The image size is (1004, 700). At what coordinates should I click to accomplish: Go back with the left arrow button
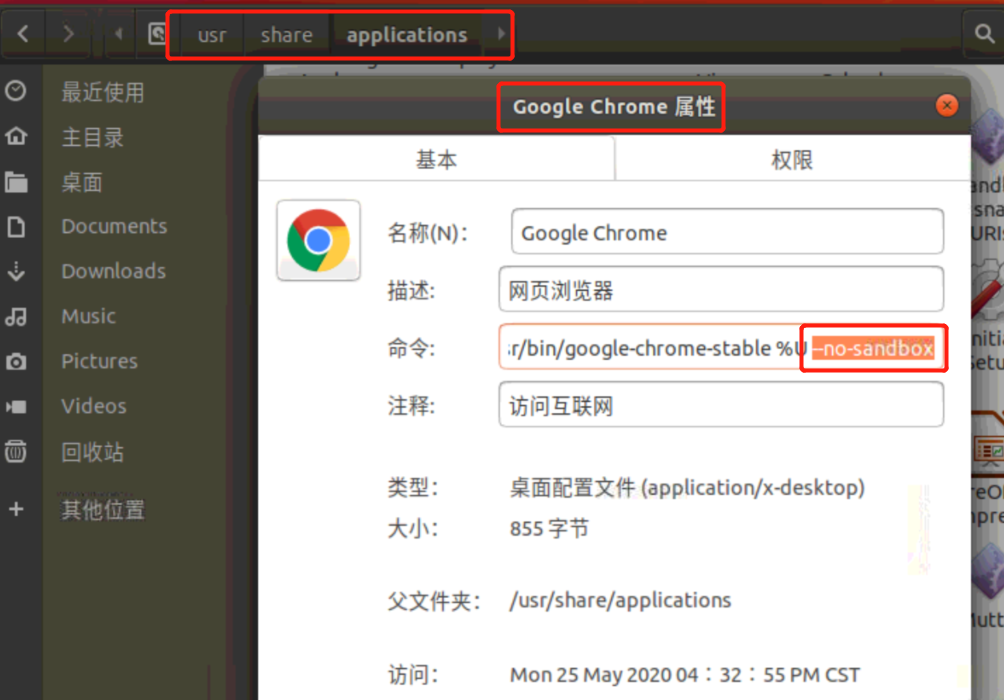point(23,33)
